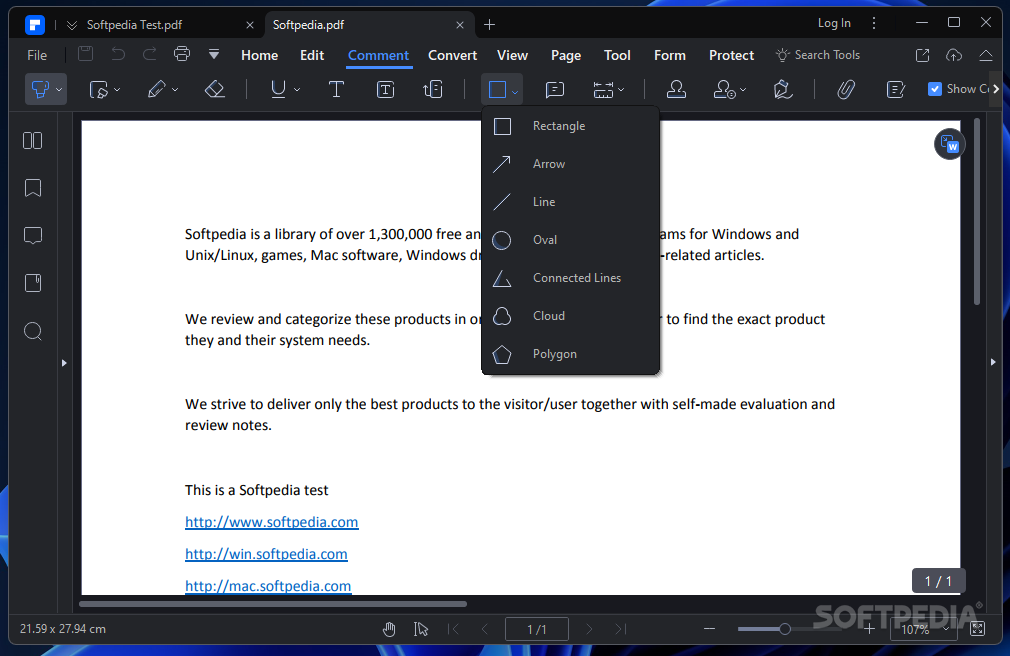1010x656 pixels.
Task: Expand underline style dropdown arrow
Action: 297,90
